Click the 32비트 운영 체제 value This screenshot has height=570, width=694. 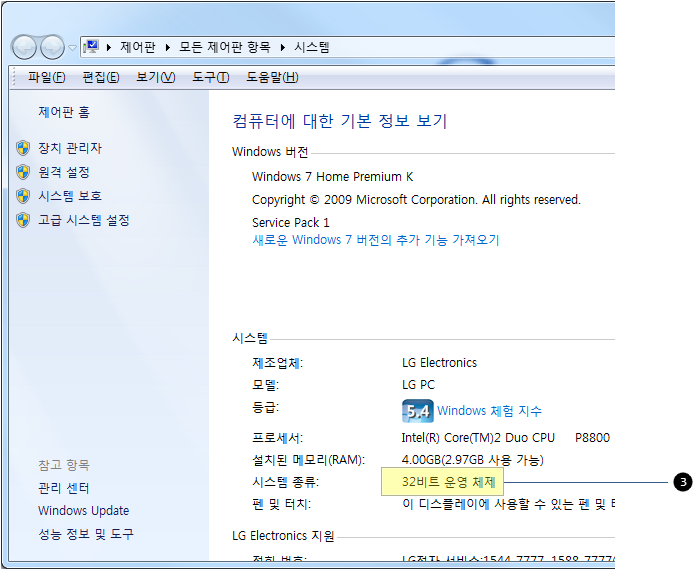(x=449, y=481)
